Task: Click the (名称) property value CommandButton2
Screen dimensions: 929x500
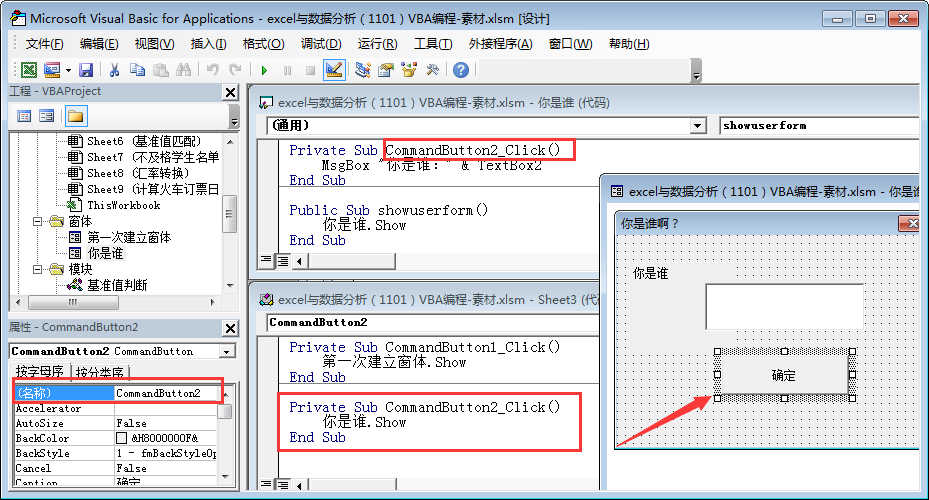Action: click(167, 393)
